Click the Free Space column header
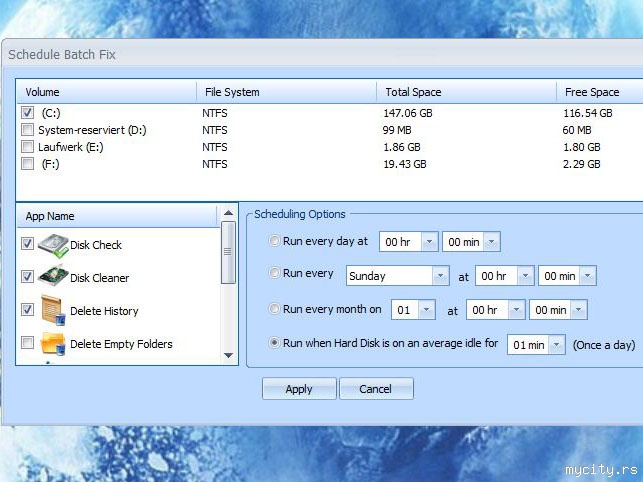Image resolution: width=643 pixels, height=482 pixels. point(600,92)
